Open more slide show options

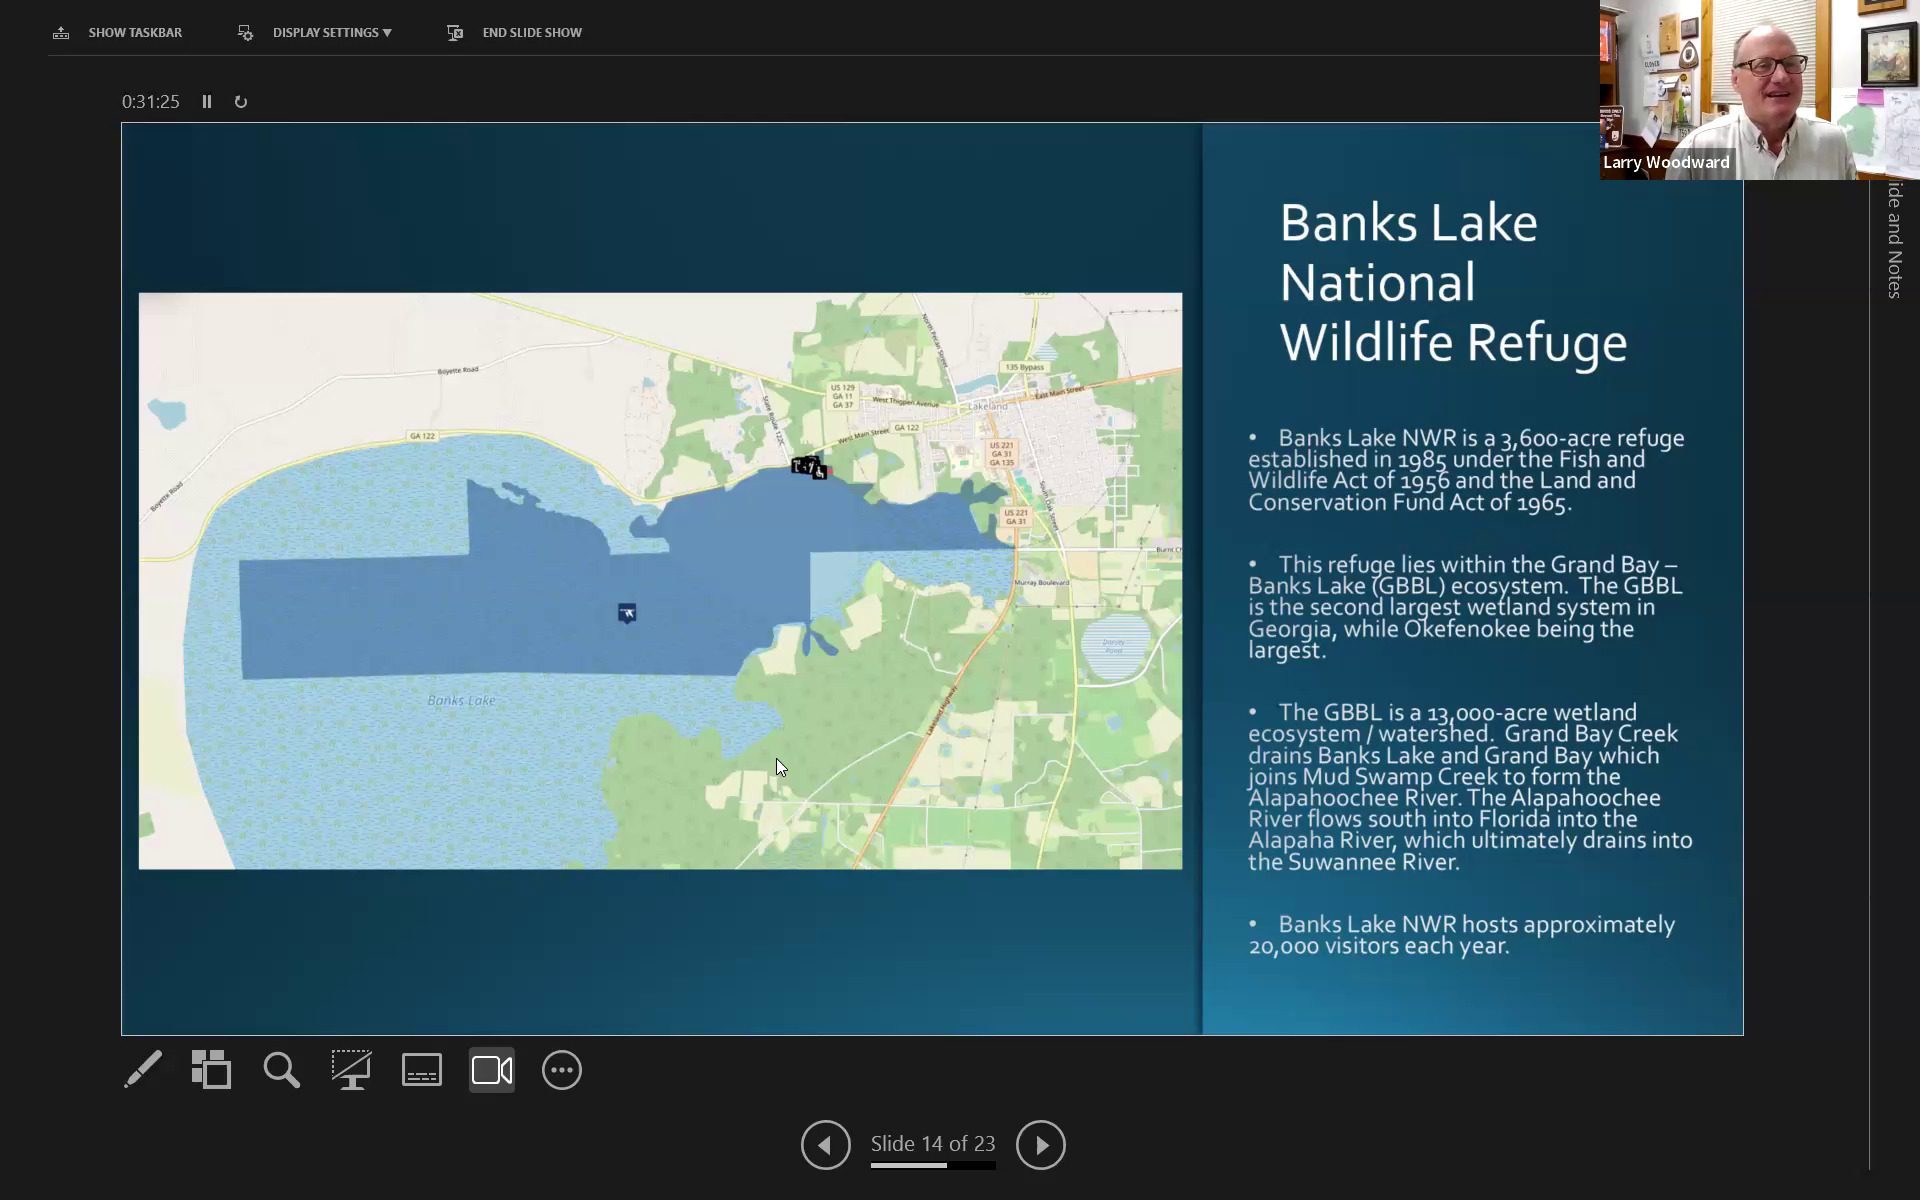tap(562, 1069)
